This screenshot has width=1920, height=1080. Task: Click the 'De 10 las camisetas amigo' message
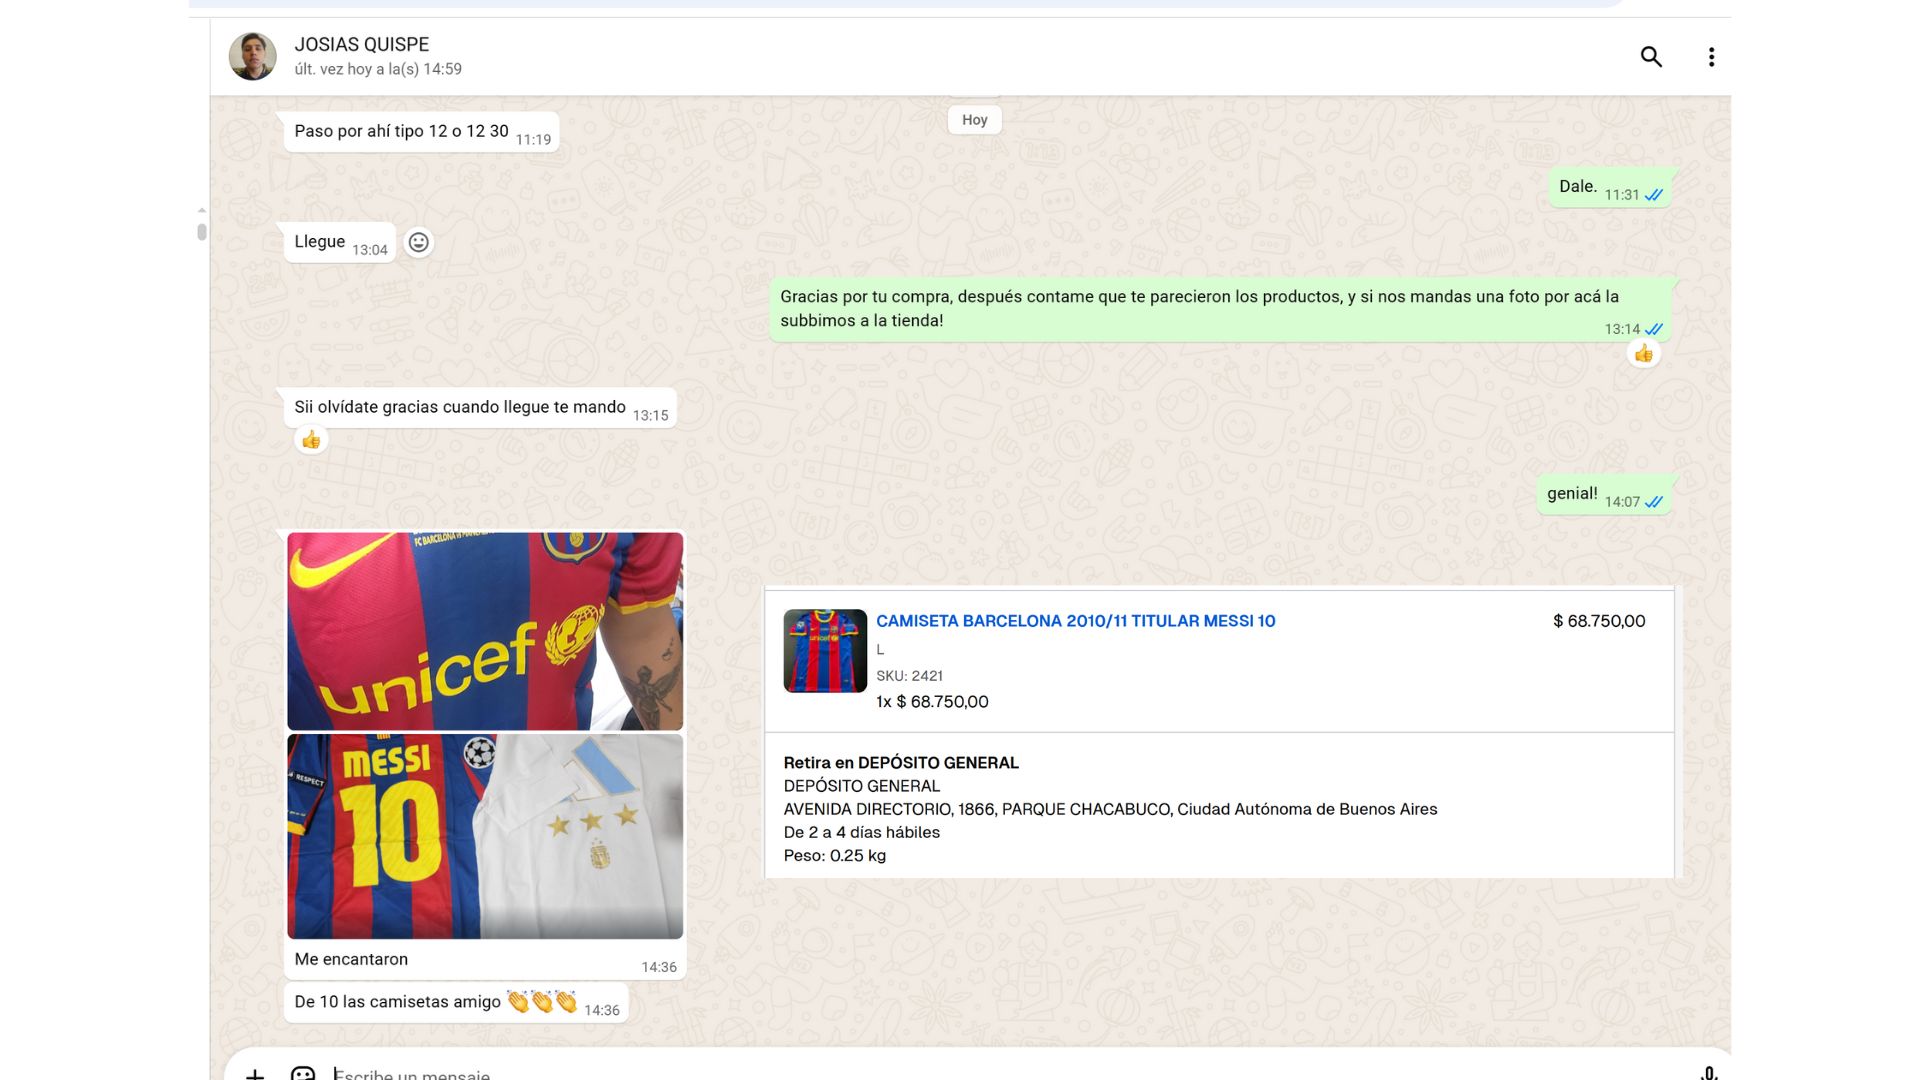tap(397, 1002)
